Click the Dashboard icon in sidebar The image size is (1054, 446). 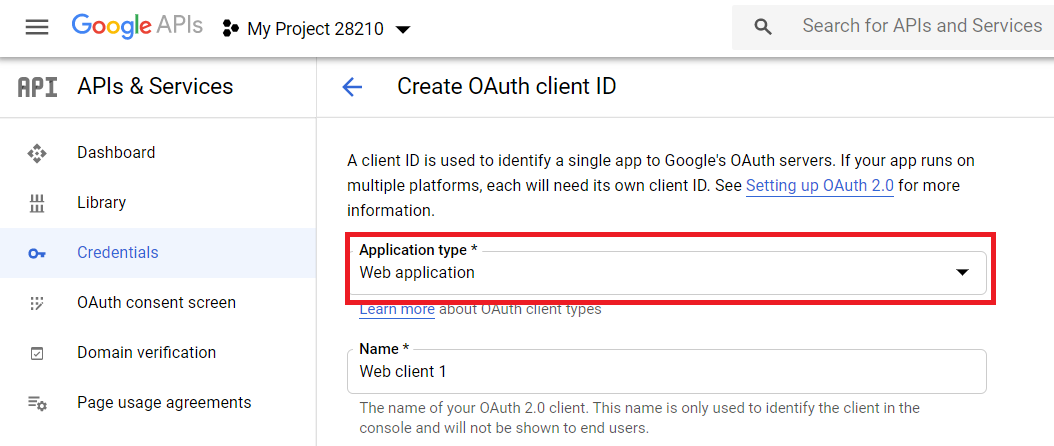pos(37,153)
